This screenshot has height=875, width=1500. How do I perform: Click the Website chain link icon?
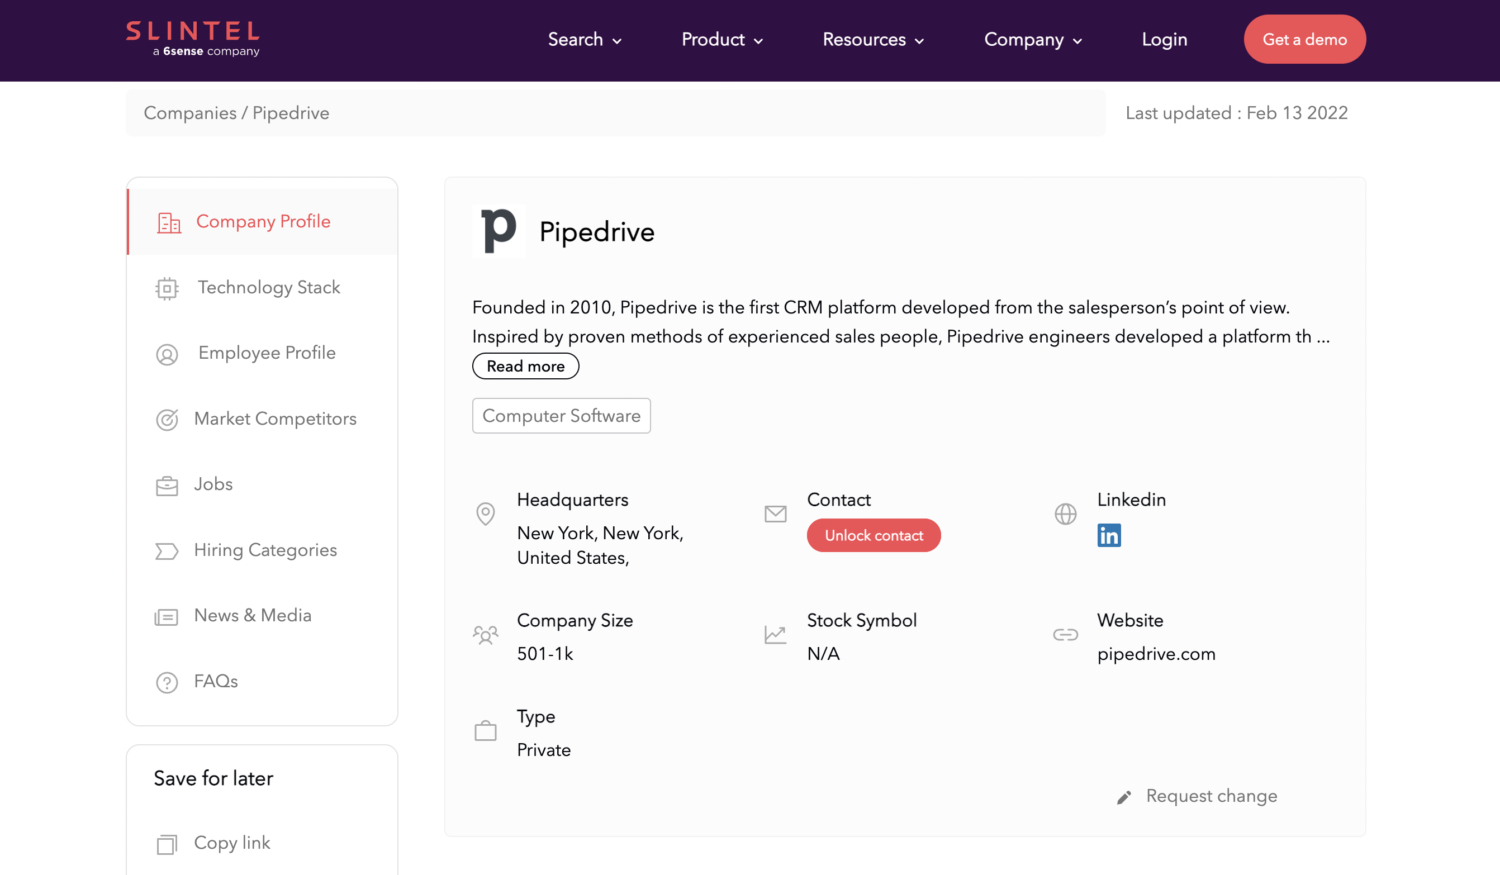[x=1066, y=635]
